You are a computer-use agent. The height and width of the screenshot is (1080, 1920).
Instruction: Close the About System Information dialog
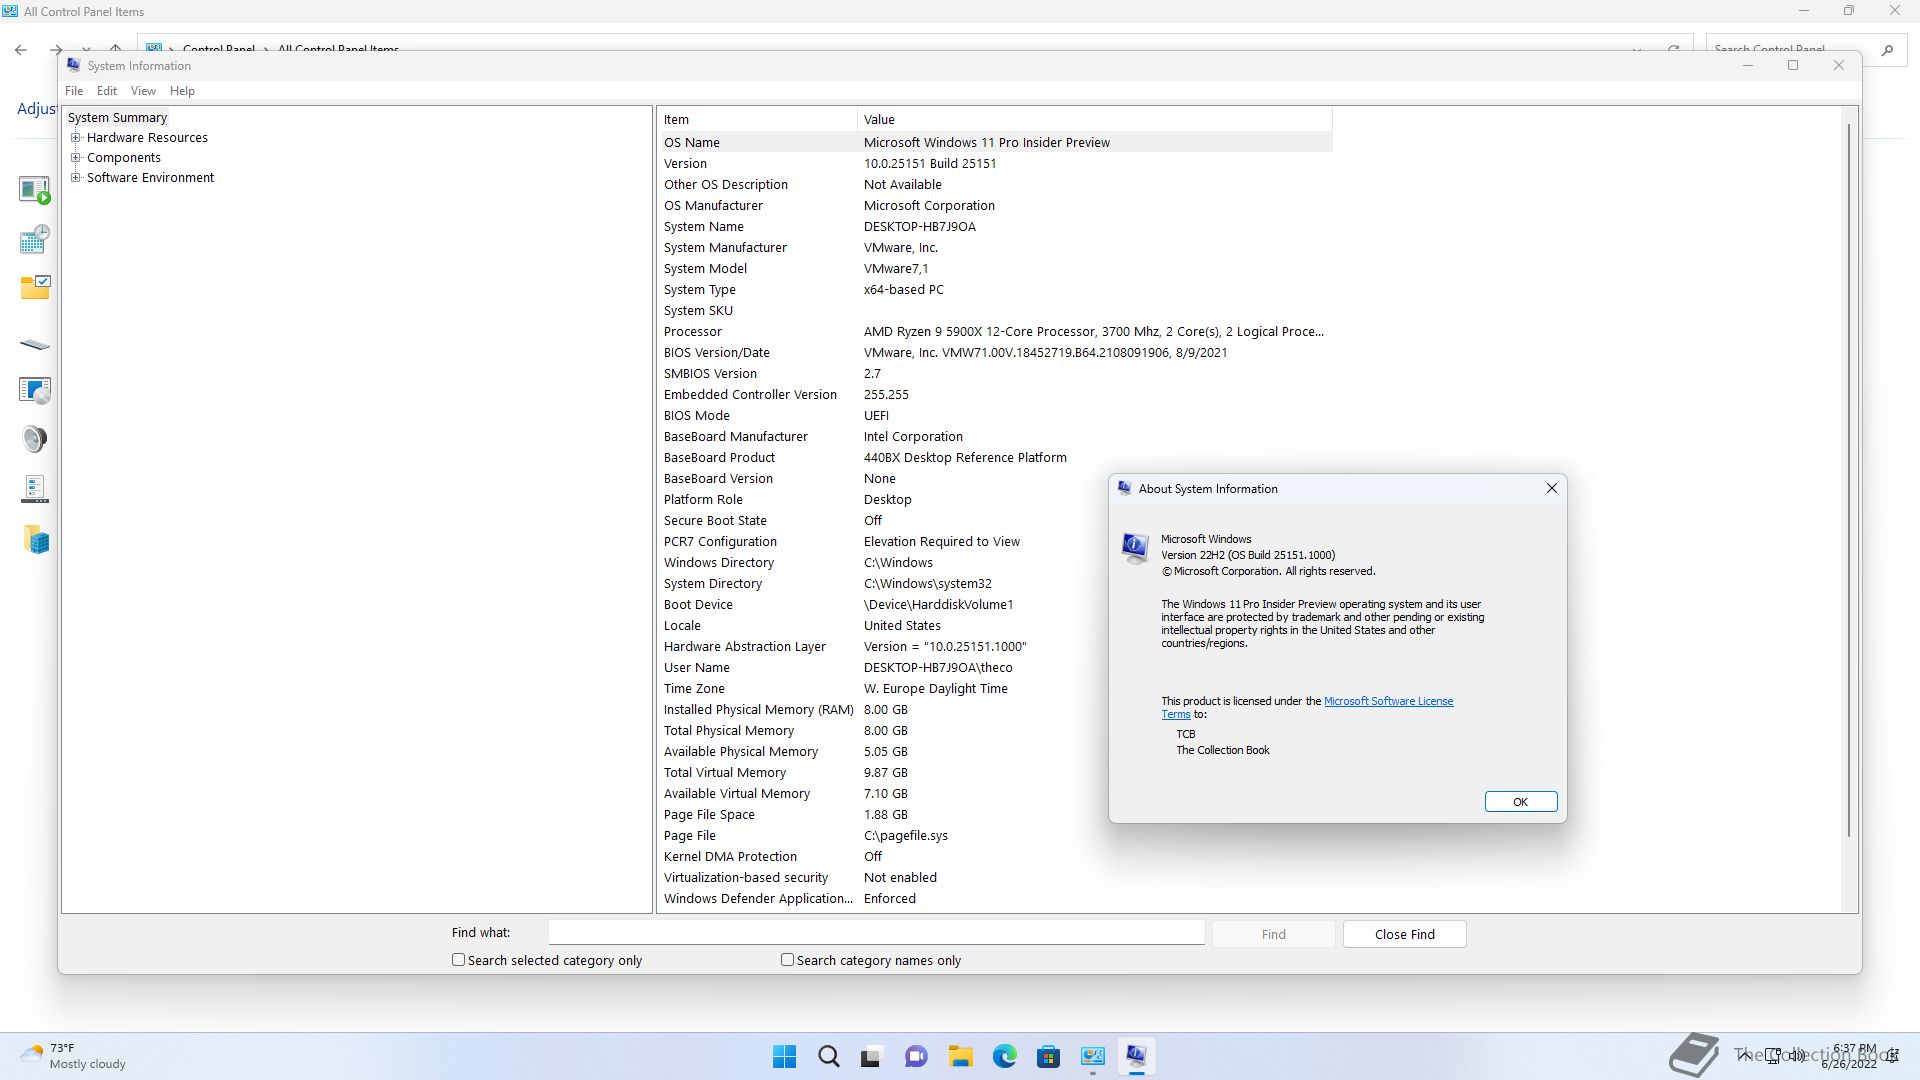(1551, 488)
